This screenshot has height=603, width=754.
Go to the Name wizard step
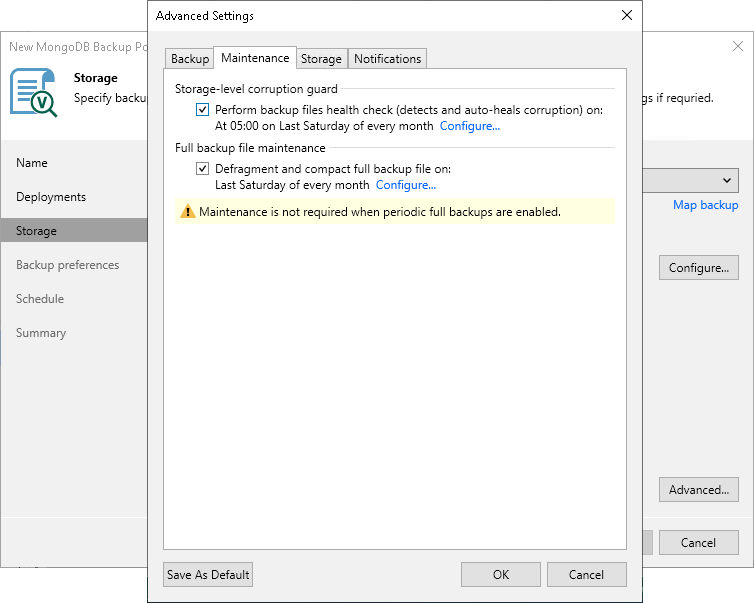[x=32, y=163]
